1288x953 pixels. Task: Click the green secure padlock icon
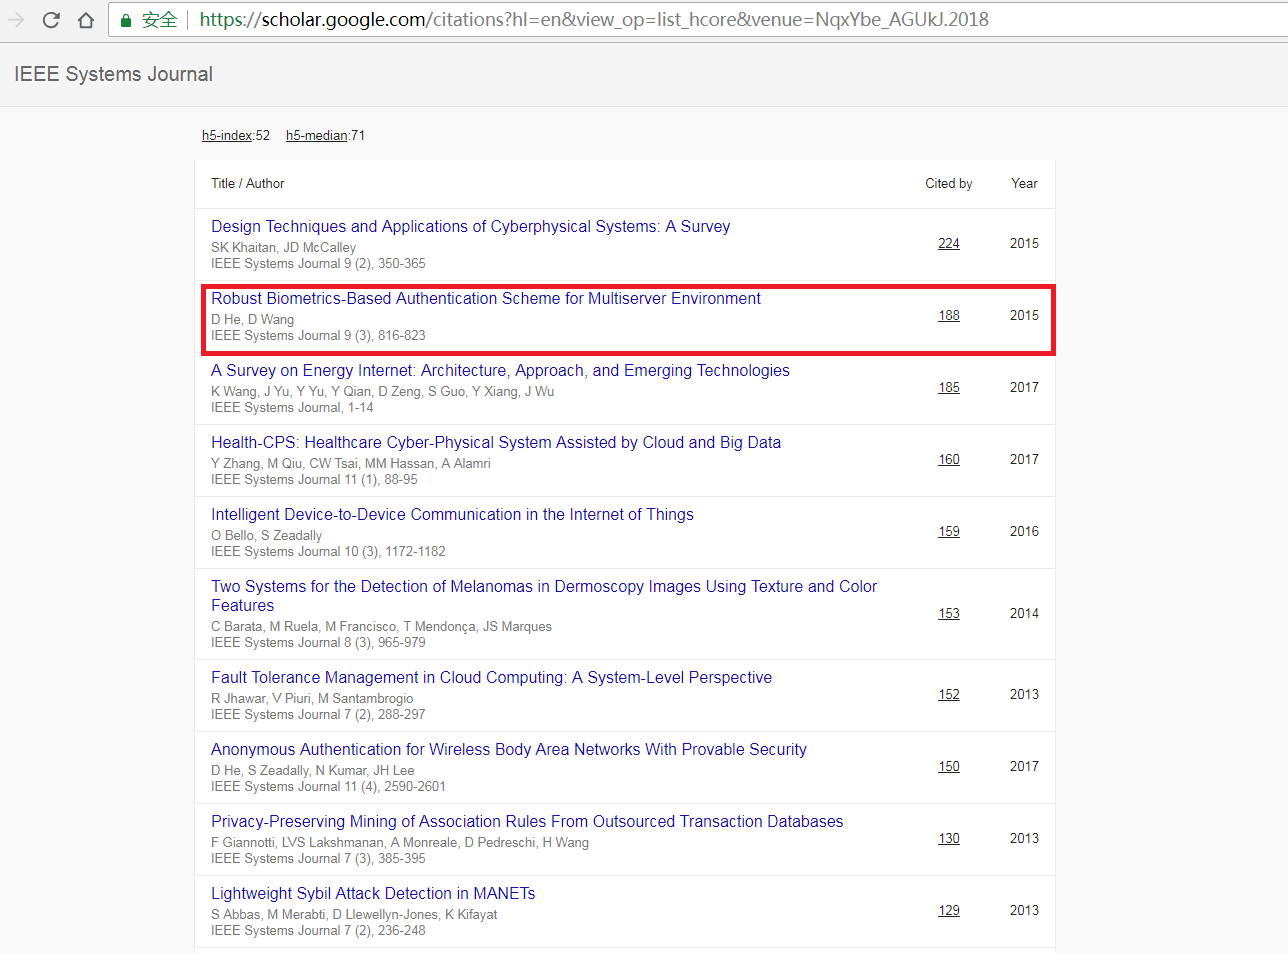[126, 20]
